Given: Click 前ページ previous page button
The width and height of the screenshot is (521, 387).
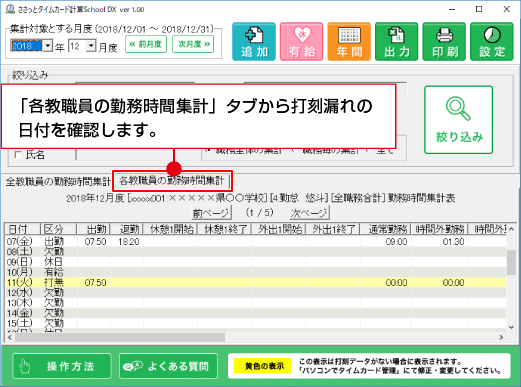Looking at the screenshot, I should 212,213.
